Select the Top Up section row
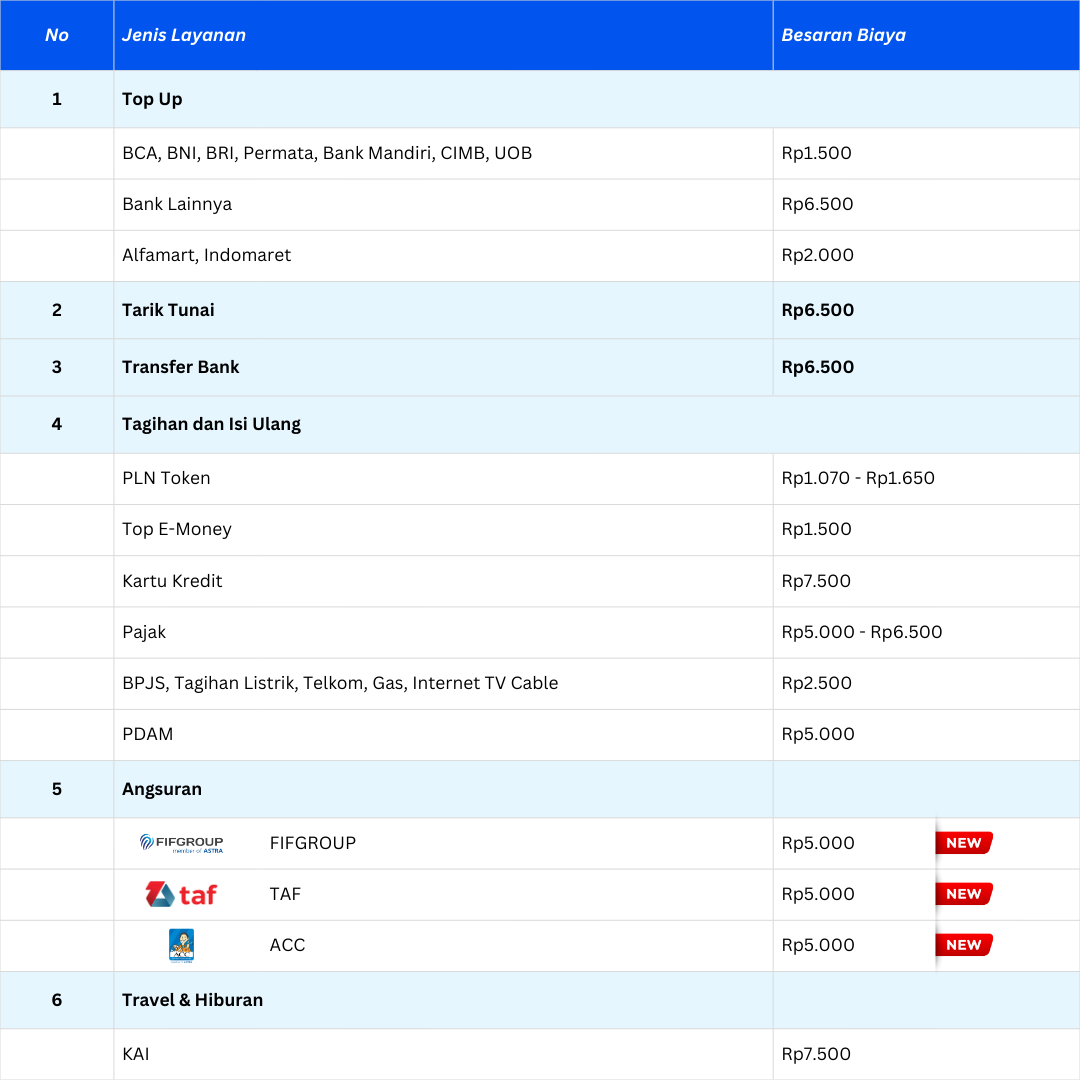 pos(152,99)
